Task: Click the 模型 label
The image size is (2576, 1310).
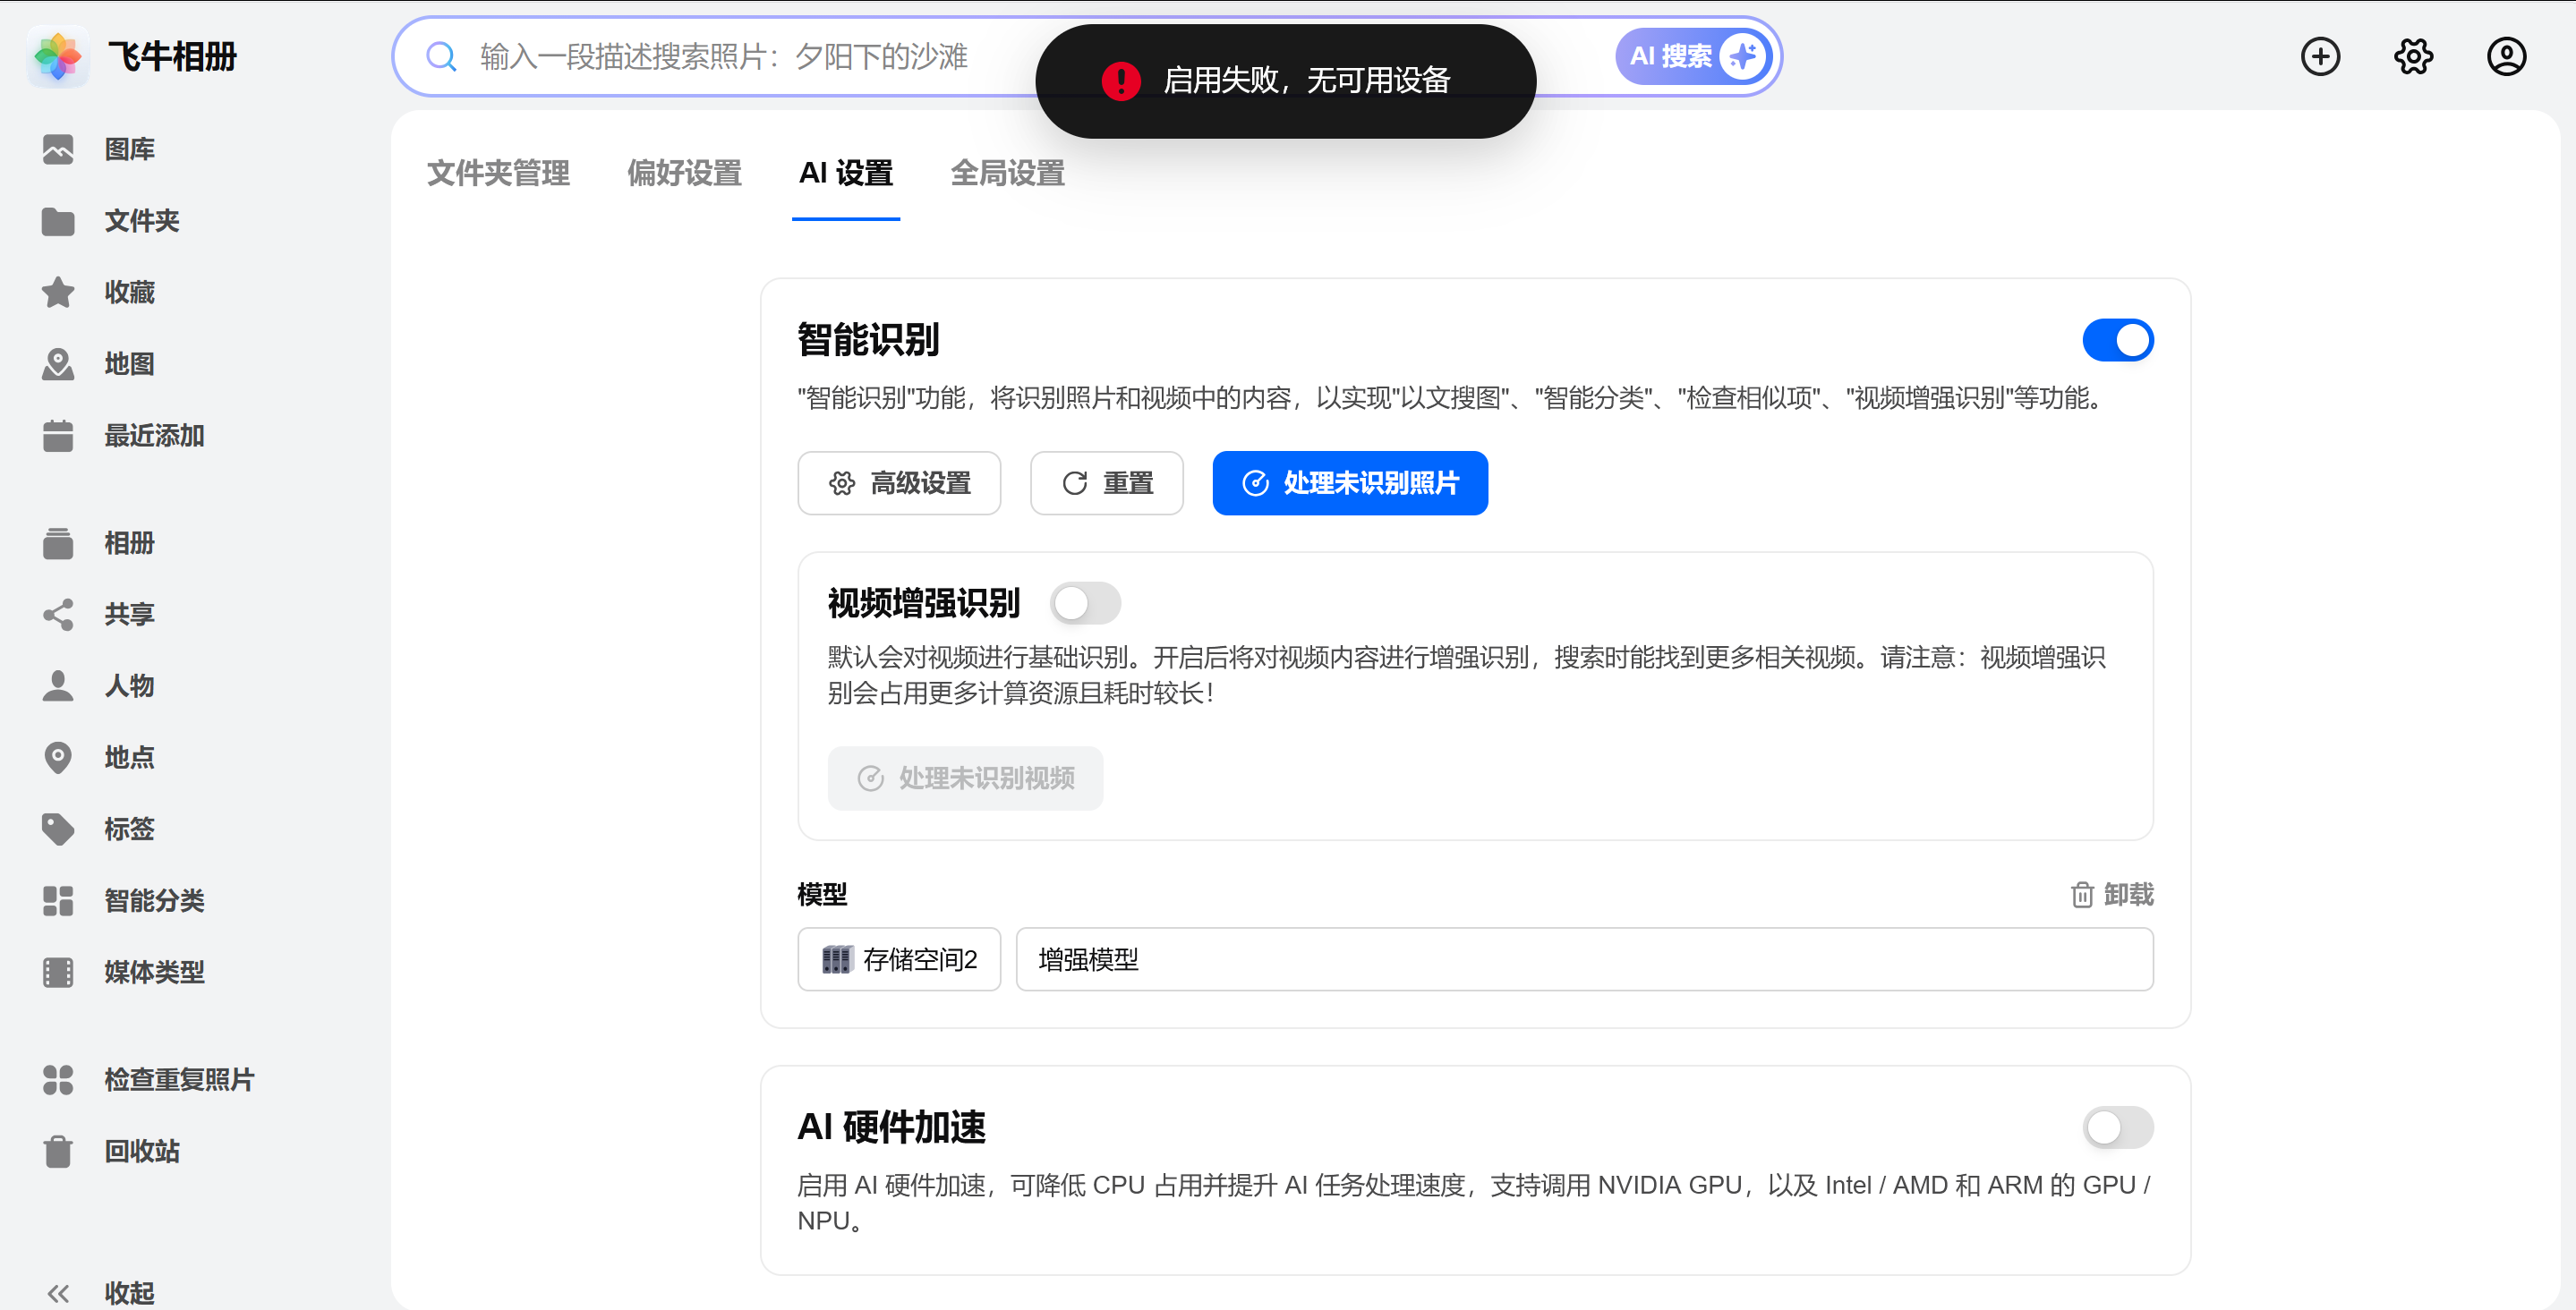Action: [822, 895]
